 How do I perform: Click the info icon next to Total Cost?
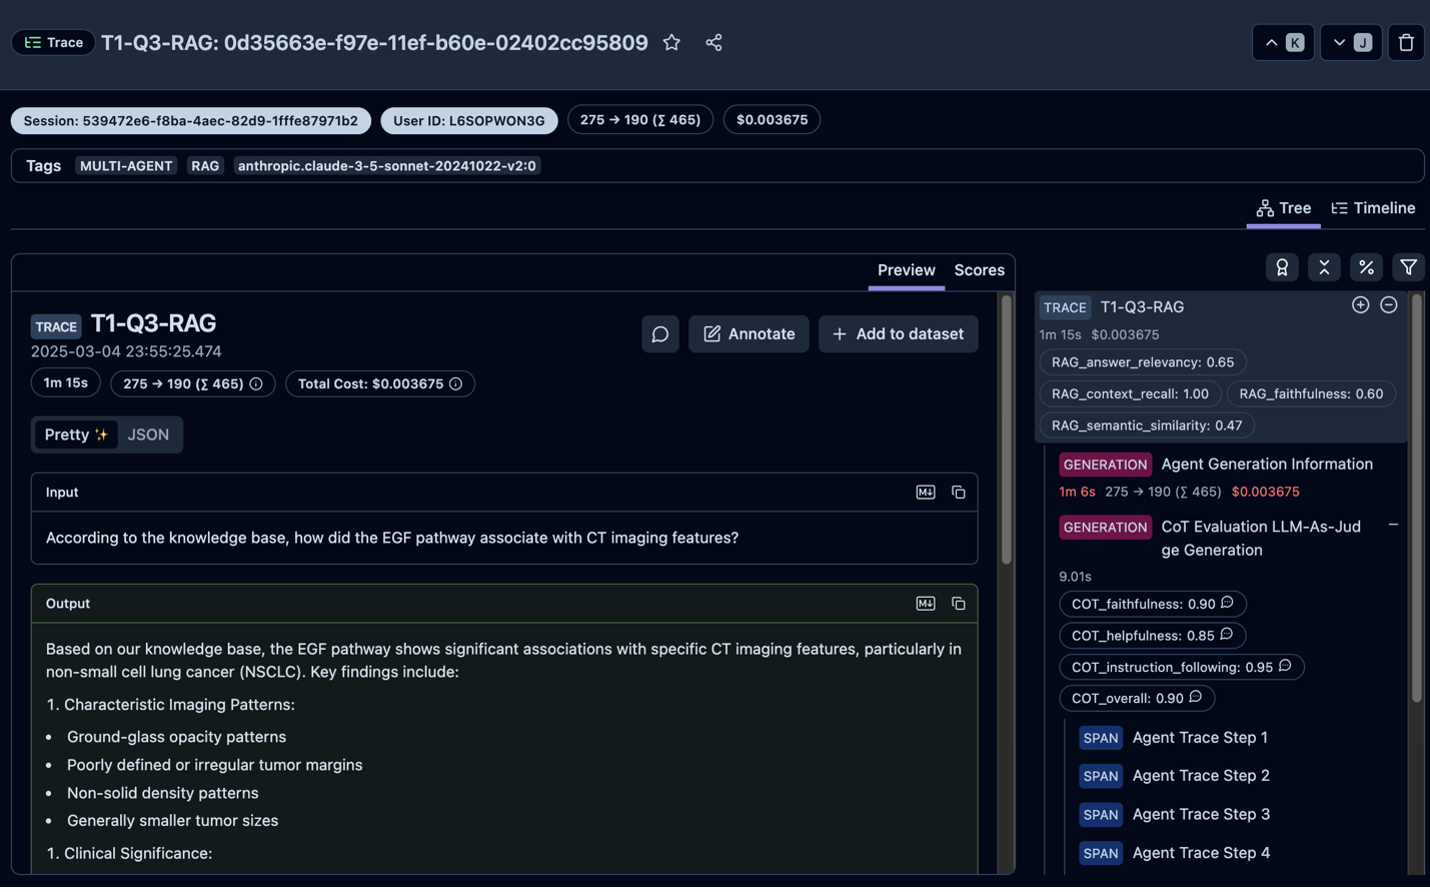click(x=456, y=384)
